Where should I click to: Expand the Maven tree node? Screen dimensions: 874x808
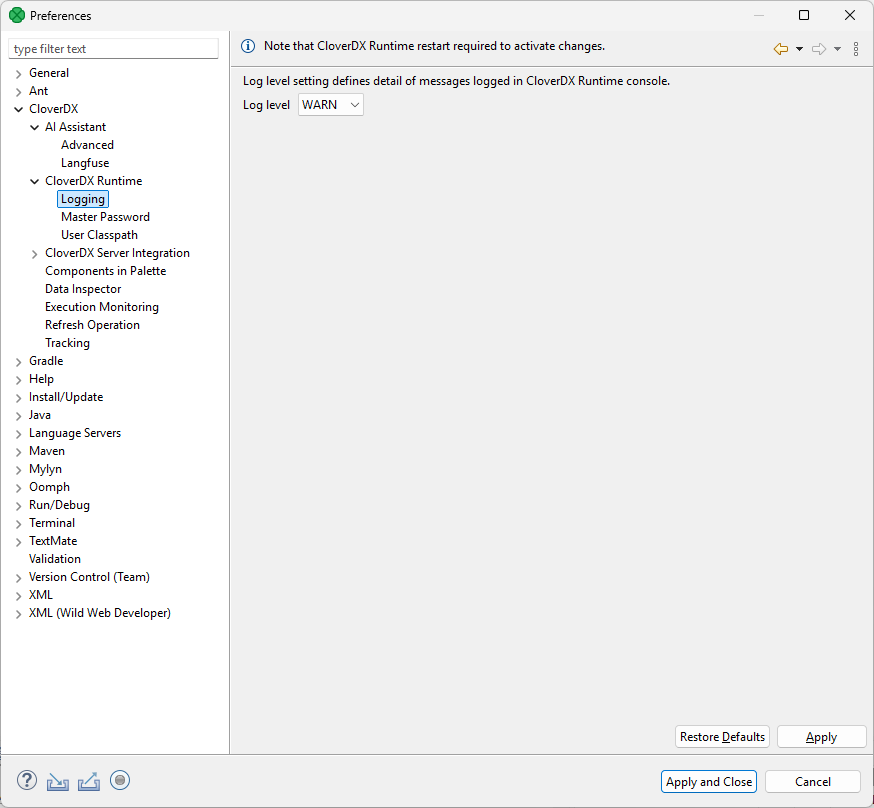18,451
